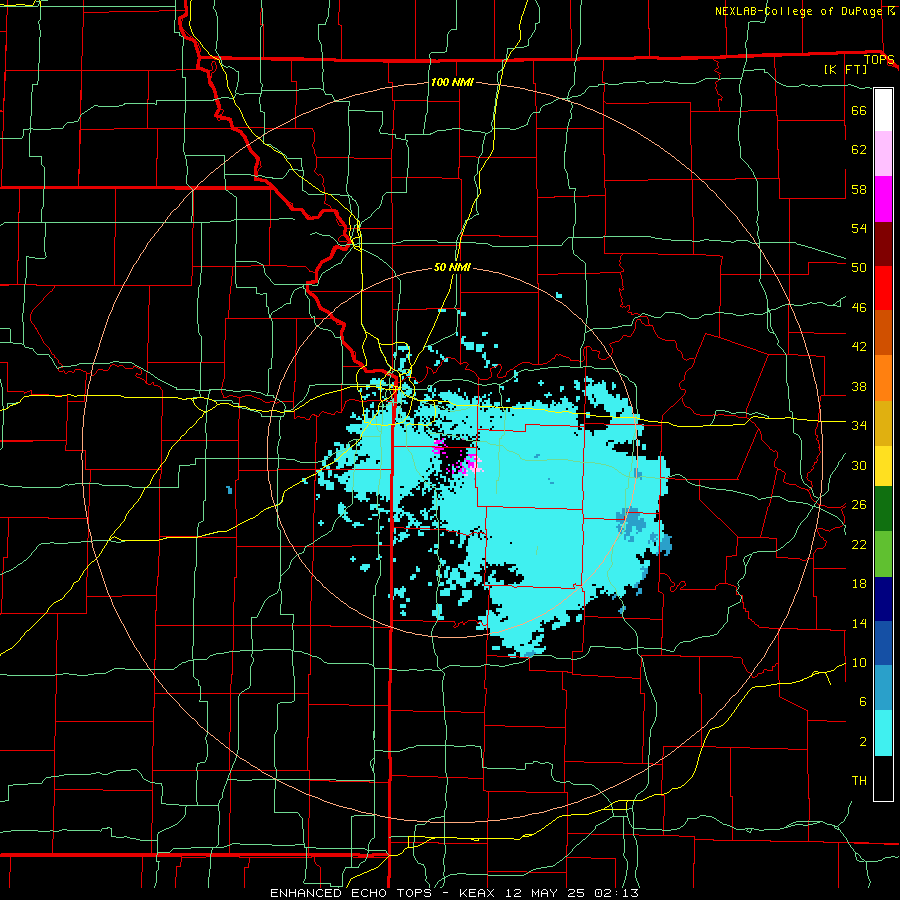This screenshot has width=900, height=900.
Task: Click the white top swatch in the legend
Action: pos(883,110)
